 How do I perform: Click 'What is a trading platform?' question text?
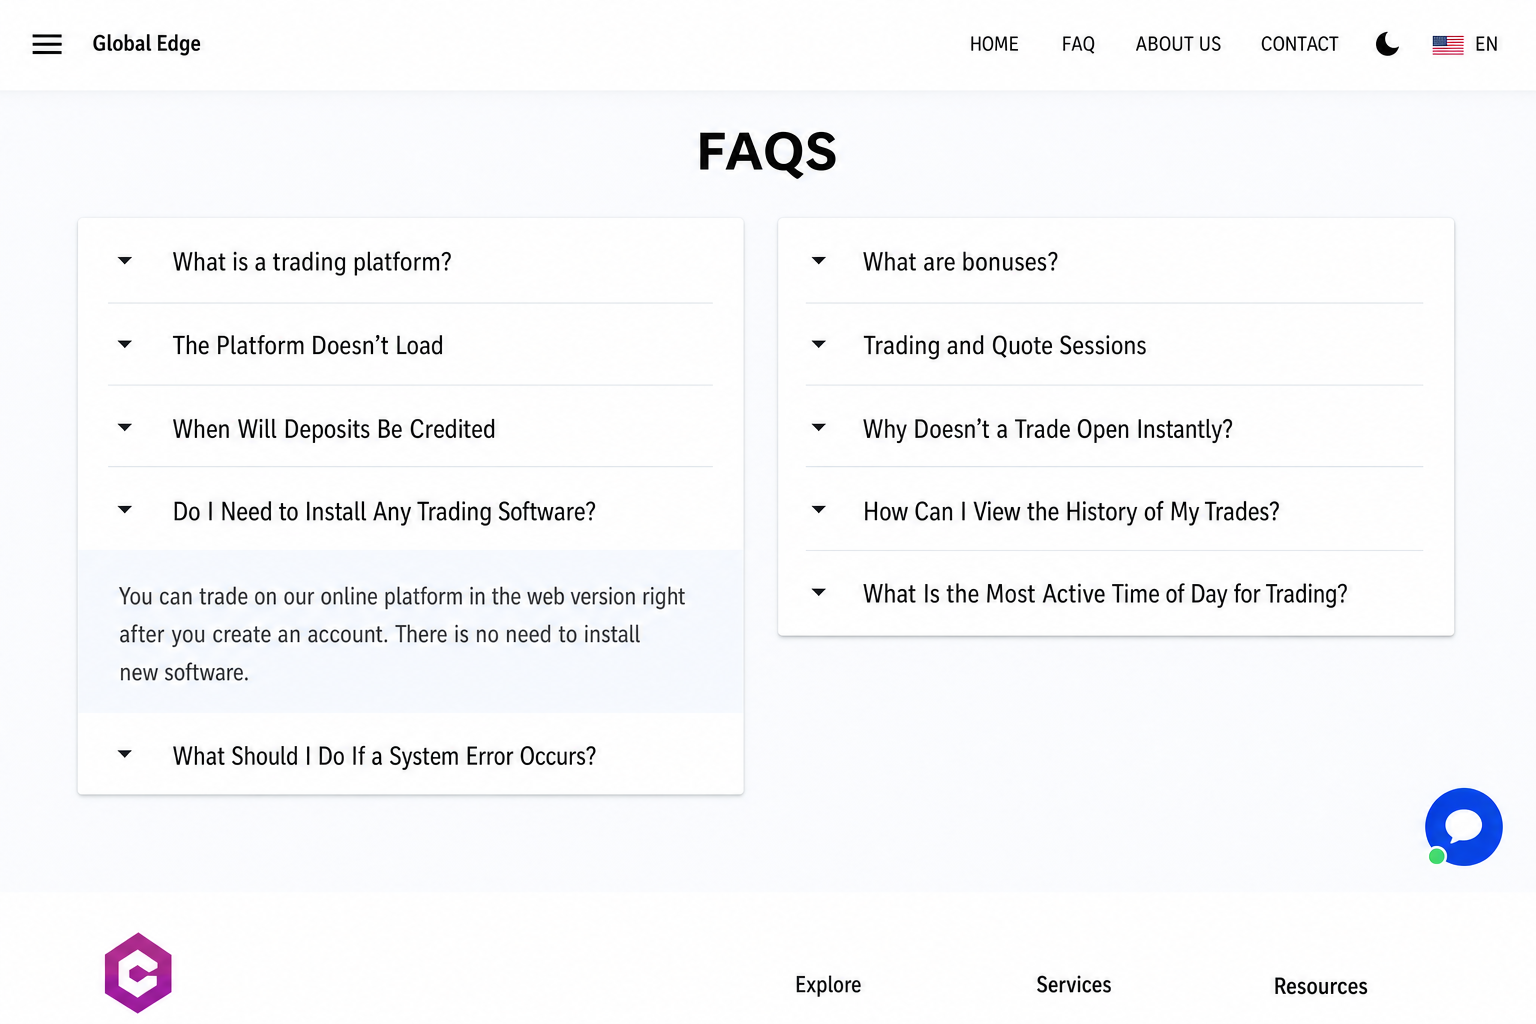coord(312,262)
